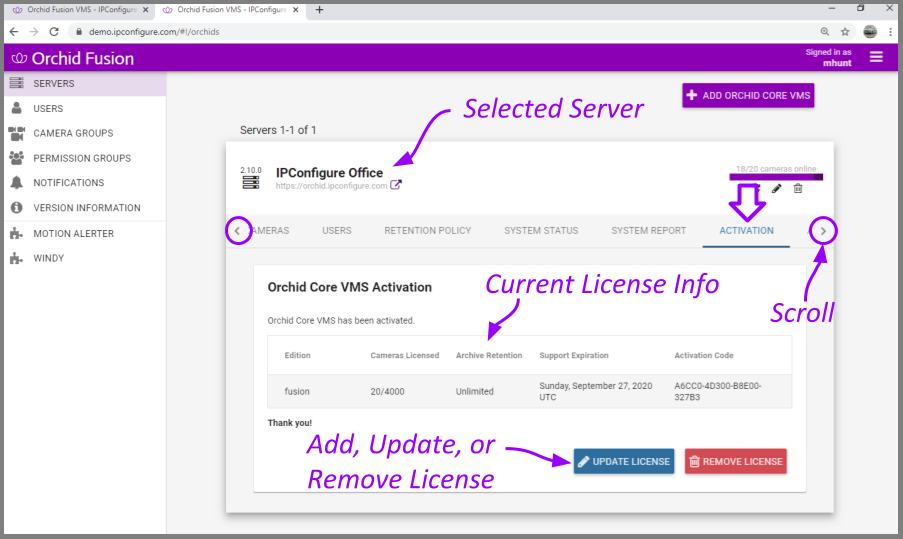The image size is (903, 539).
Task: Select the Activation tab
Action: pos(746,230)
